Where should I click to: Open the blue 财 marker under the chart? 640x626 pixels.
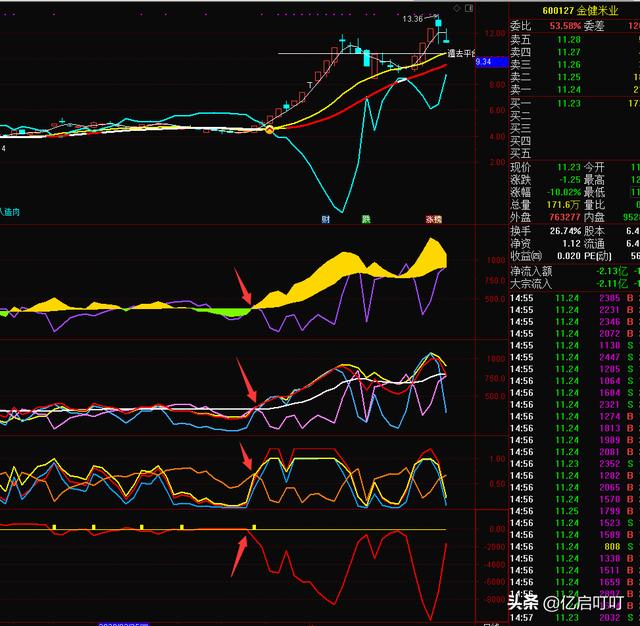point(325,219)
